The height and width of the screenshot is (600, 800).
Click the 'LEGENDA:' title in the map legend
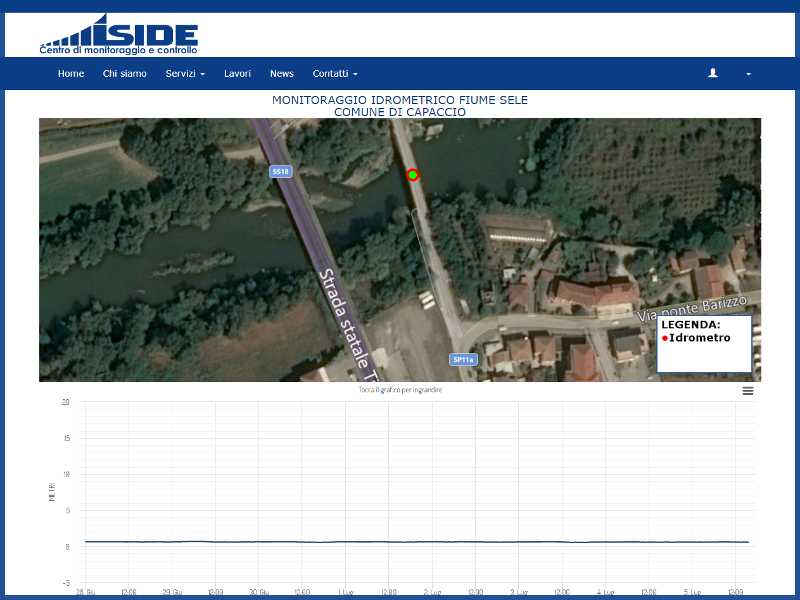(x=691, y=324)
